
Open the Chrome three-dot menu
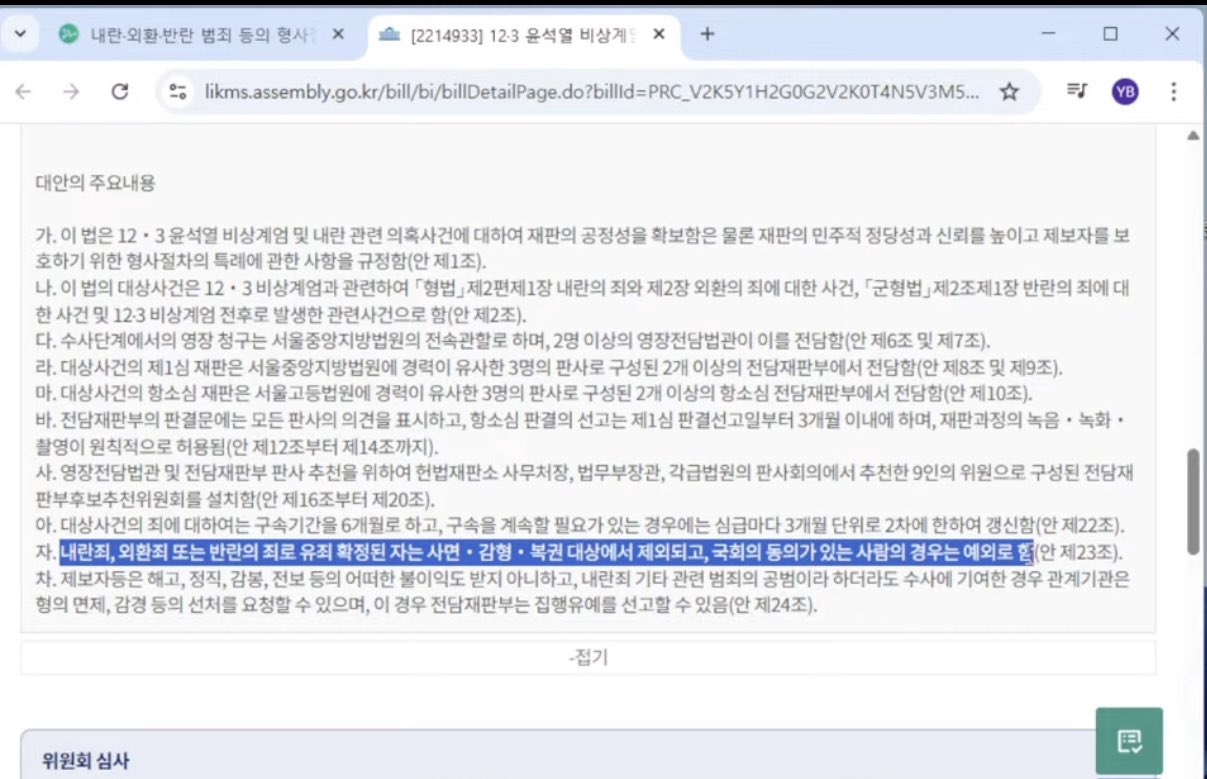[1173, 92]
